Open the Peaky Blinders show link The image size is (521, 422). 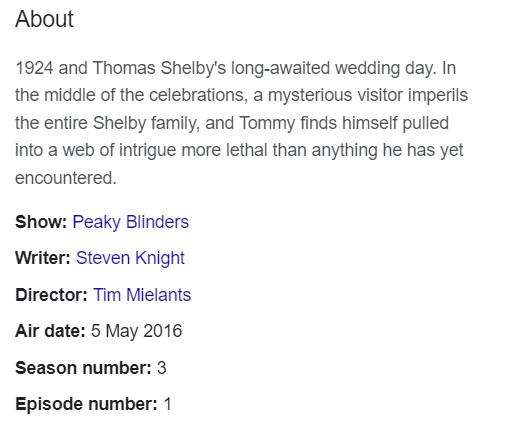point(131,222)
